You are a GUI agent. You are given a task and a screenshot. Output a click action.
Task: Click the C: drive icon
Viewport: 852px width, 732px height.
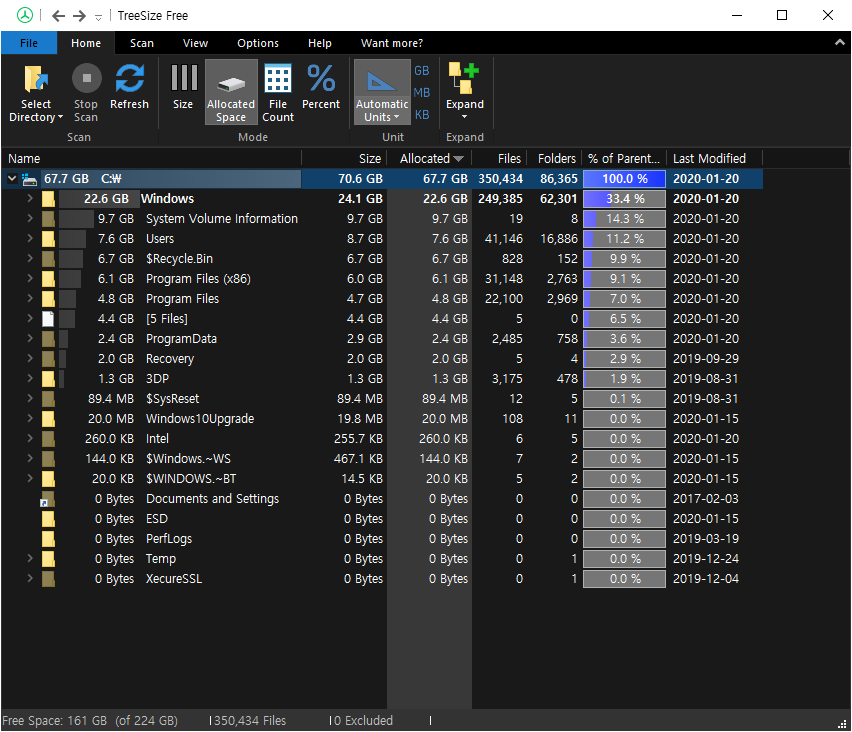[x=29, y=179]
